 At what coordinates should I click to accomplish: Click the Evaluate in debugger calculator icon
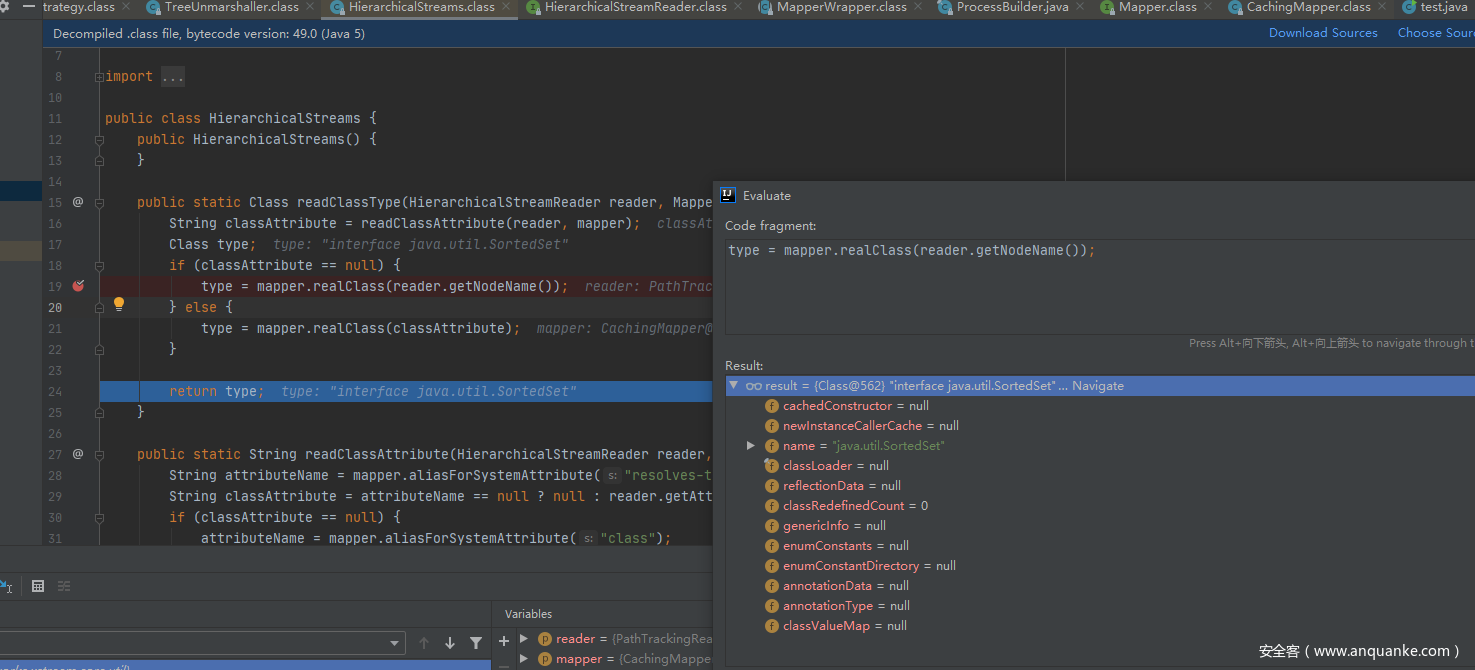(38, 586)
